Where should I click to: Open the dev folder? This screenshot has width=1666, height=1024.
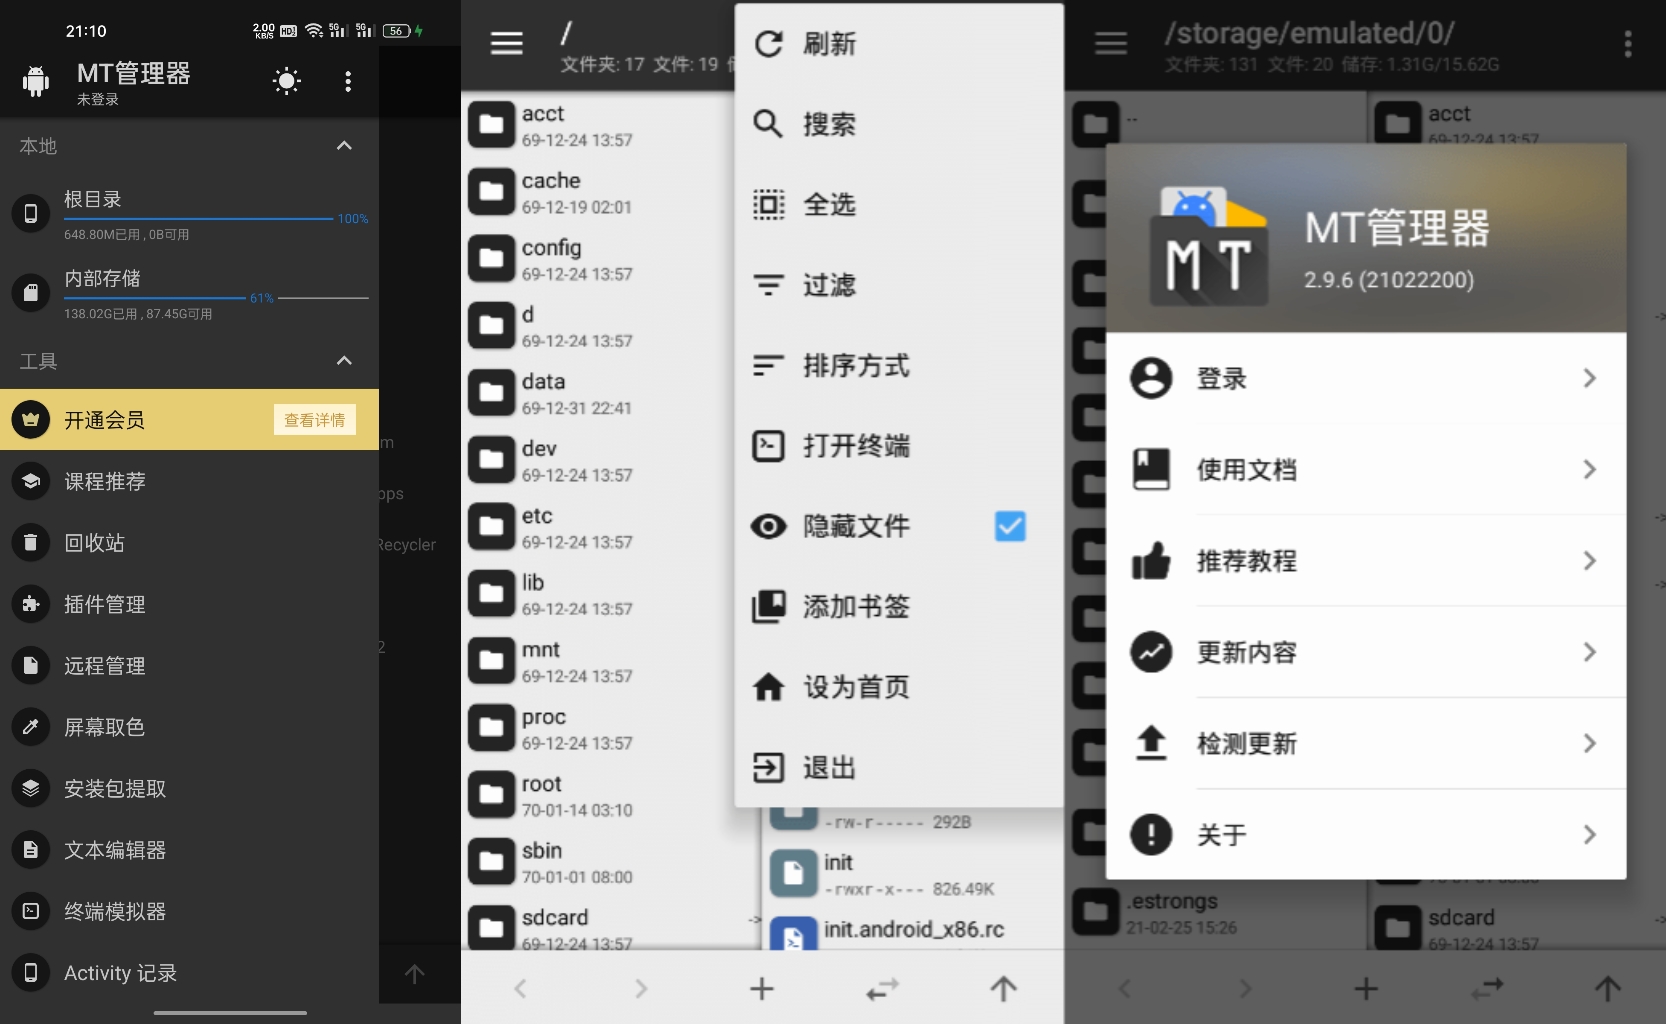(x=598, y=460)
